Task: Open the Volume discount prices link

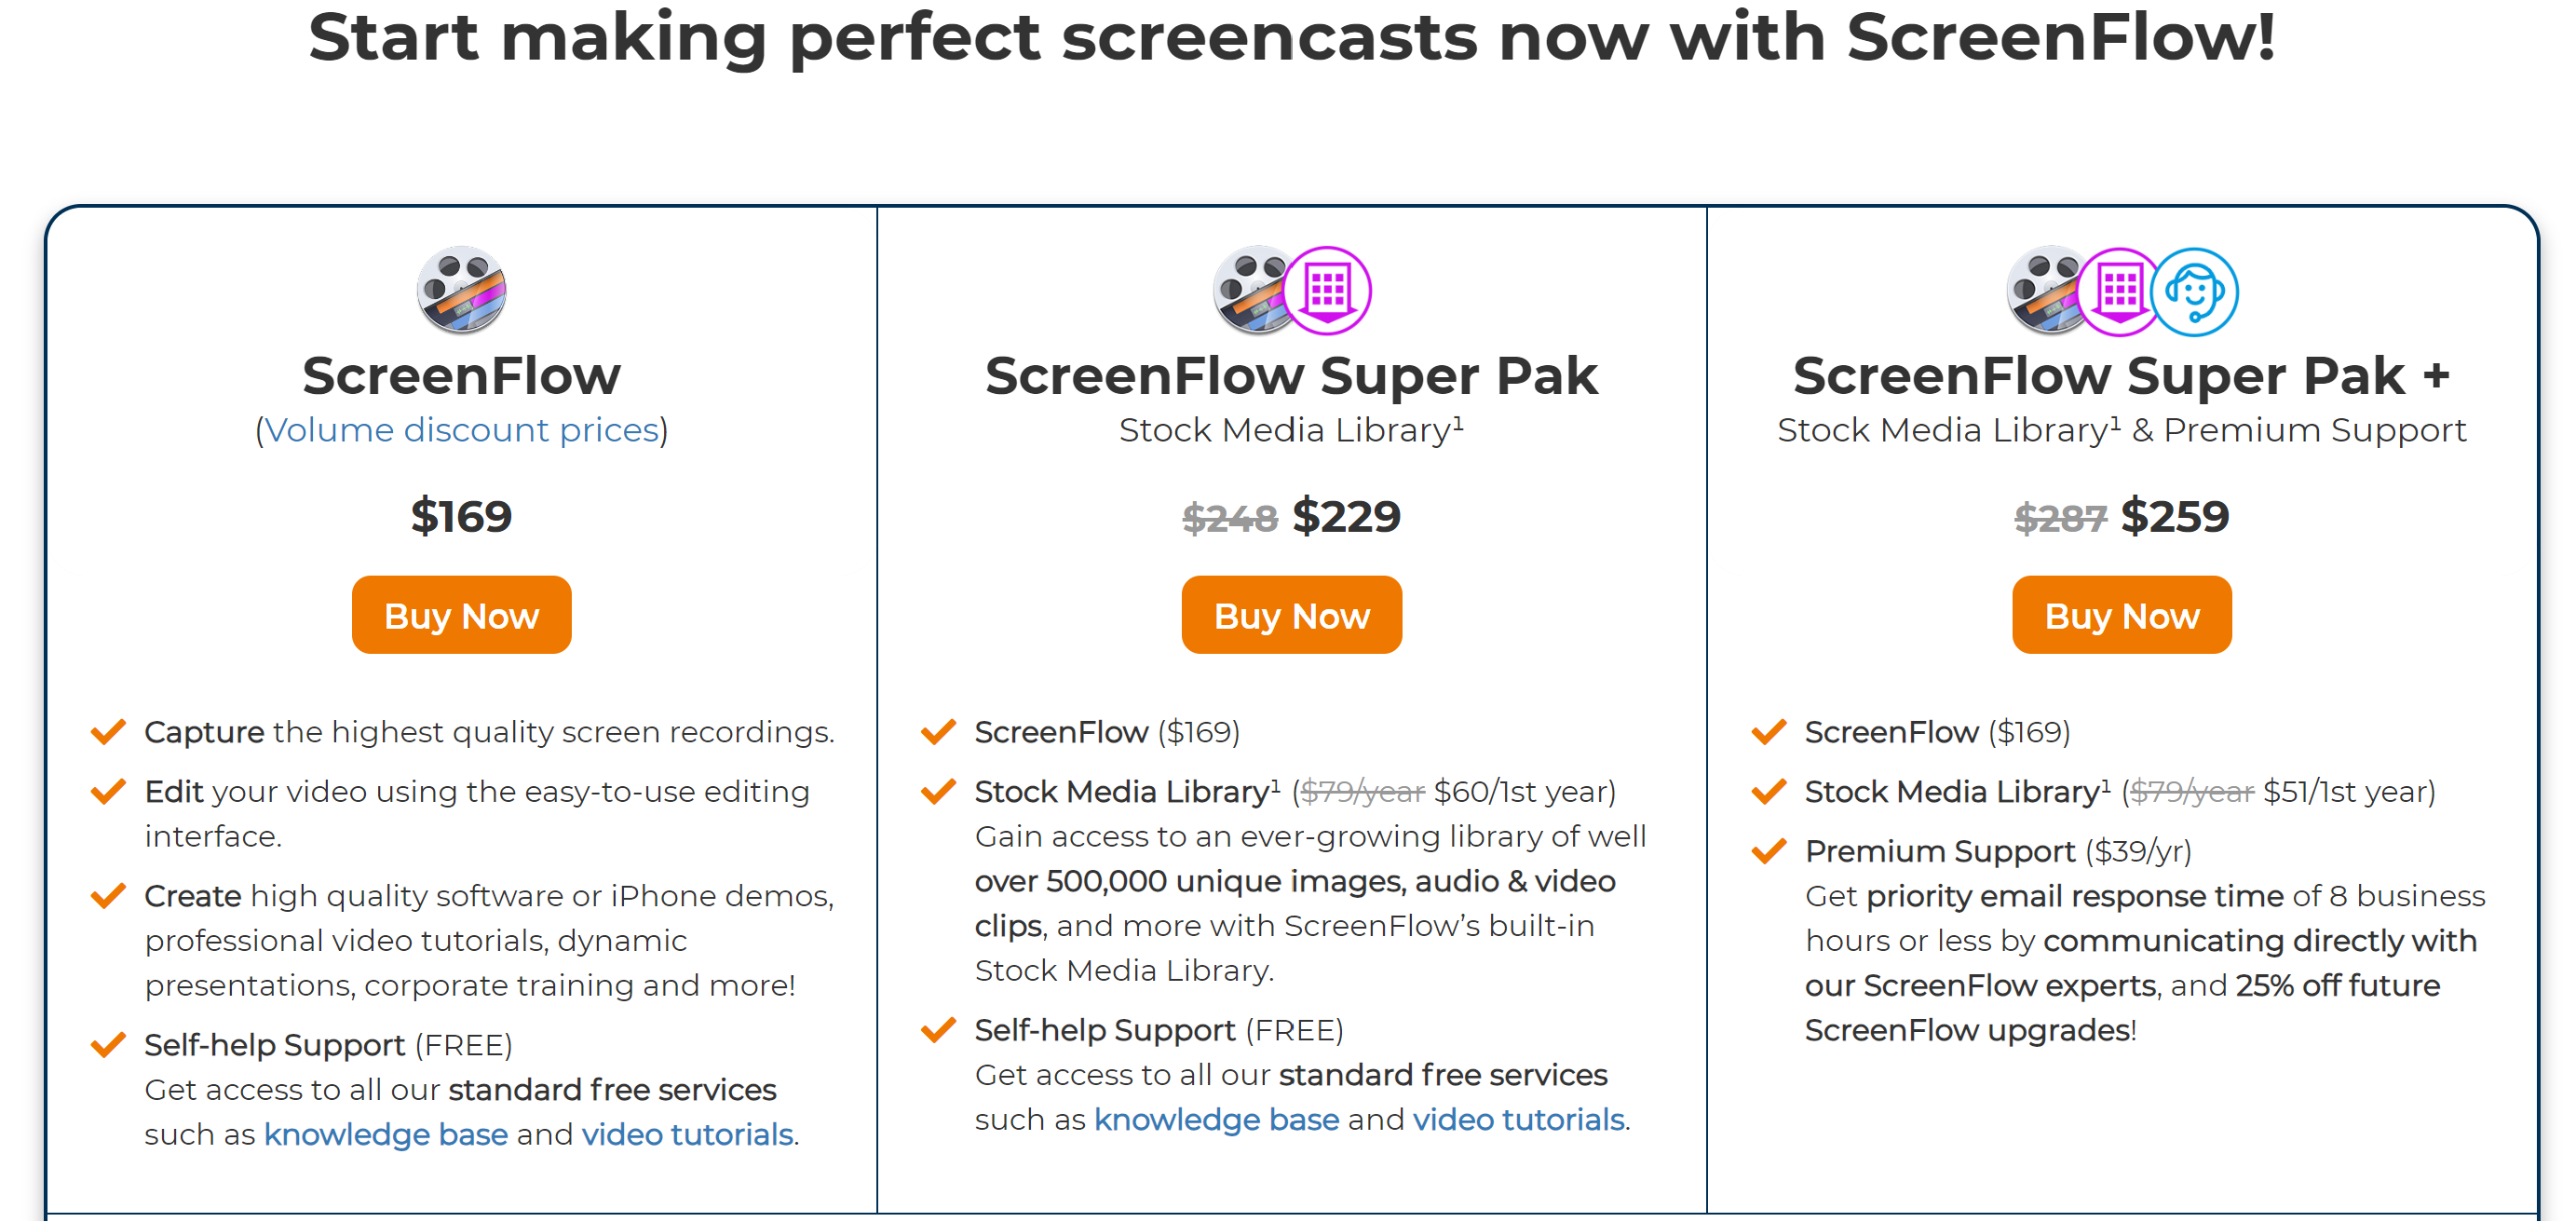Action: tap(461, 430)
